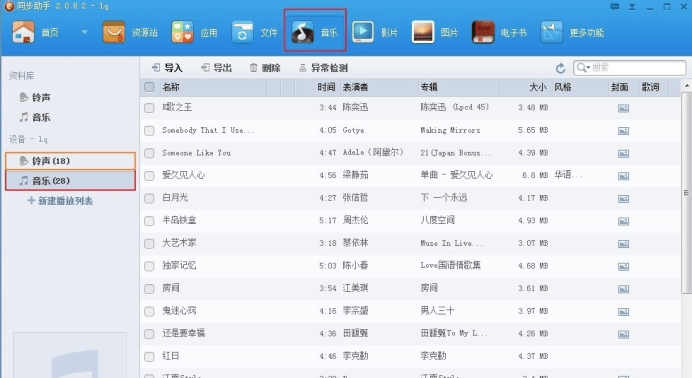Check the box for Someone Like You
The image size is (692, 378).
(x=149, y=153)
